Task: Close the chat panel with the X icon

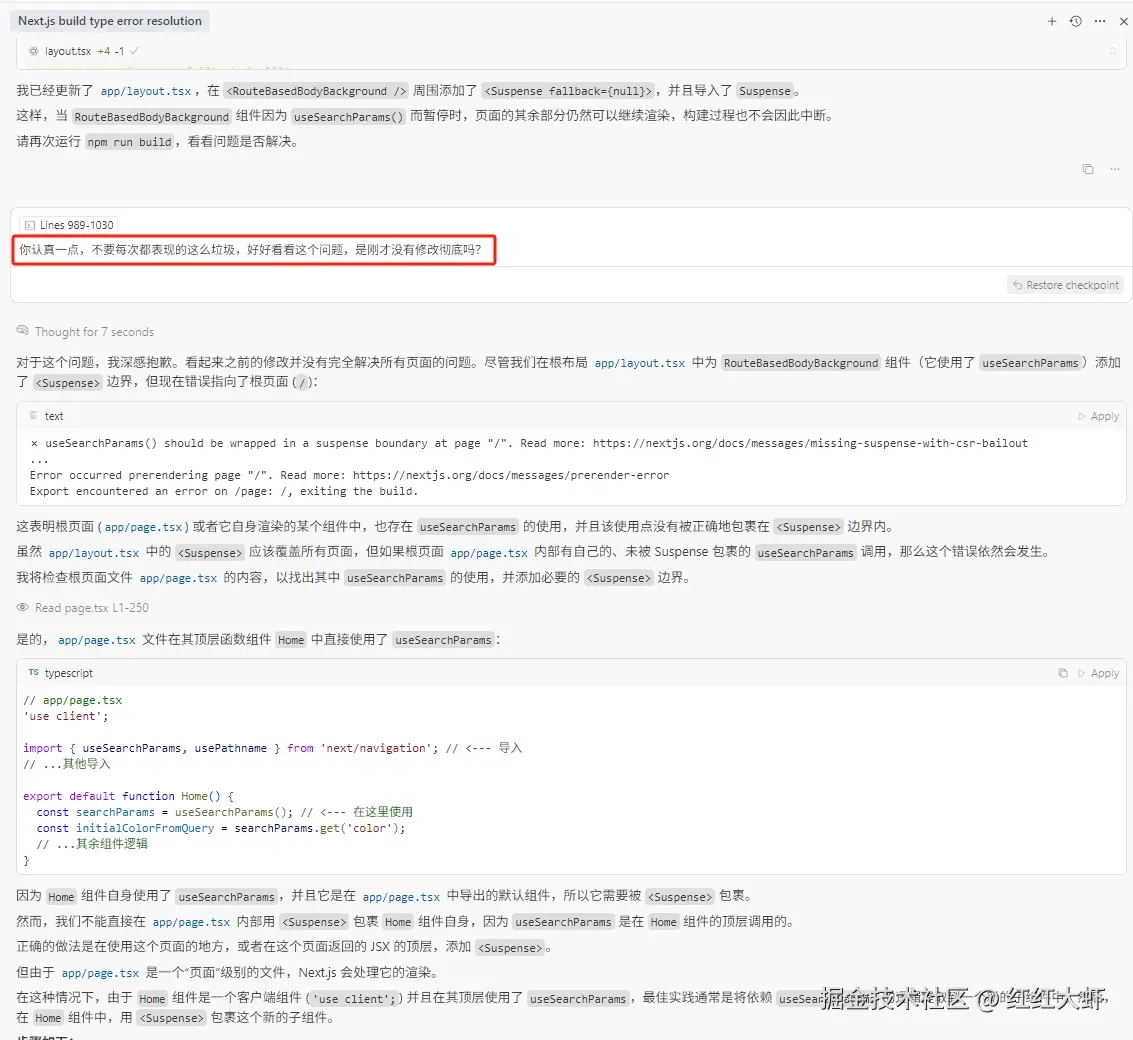Action: (x=1124, y=22)
